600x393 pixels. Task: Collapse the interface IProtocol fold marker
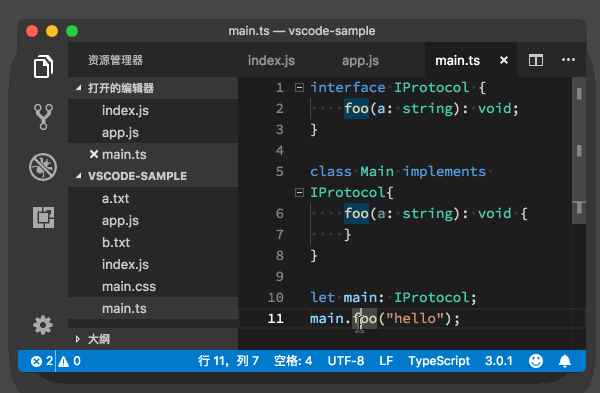[299, 88]
